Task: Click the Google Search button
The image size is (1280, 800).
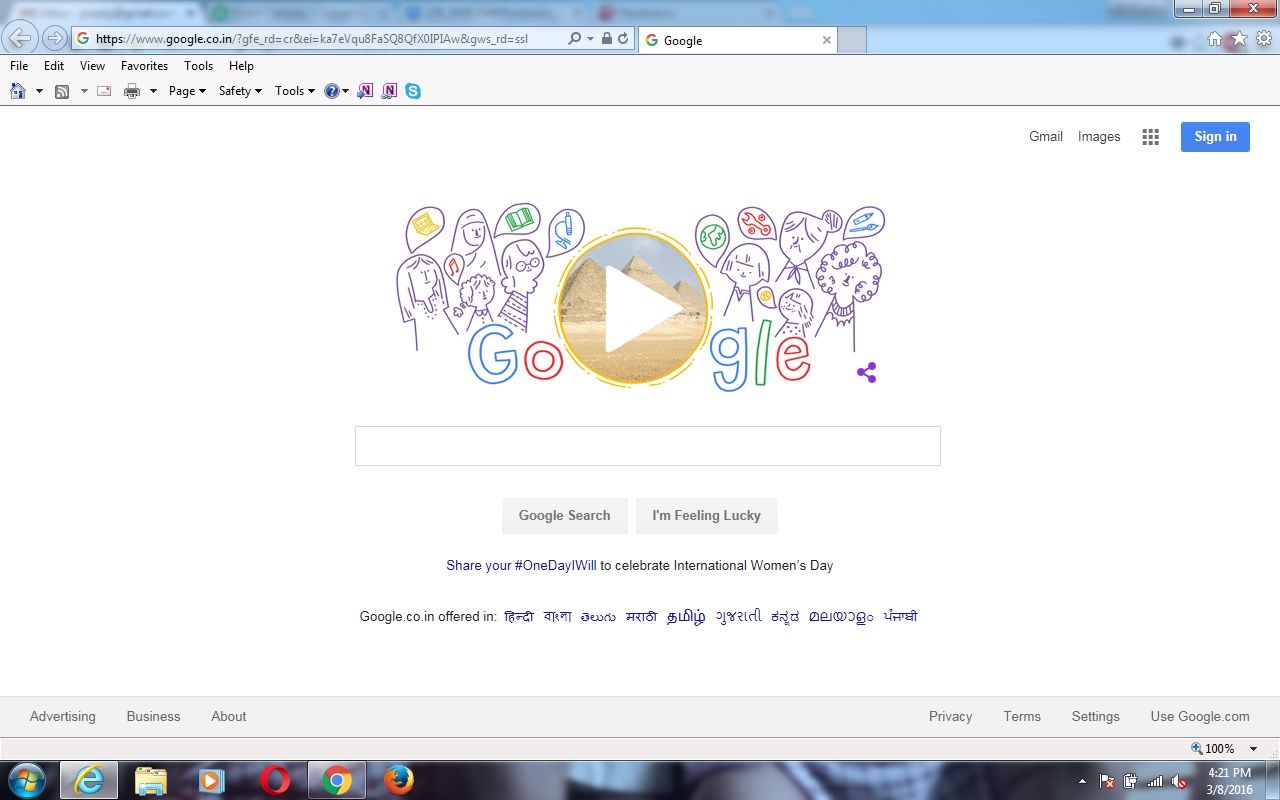Action: pyautogui.click(x=565, y=516)
